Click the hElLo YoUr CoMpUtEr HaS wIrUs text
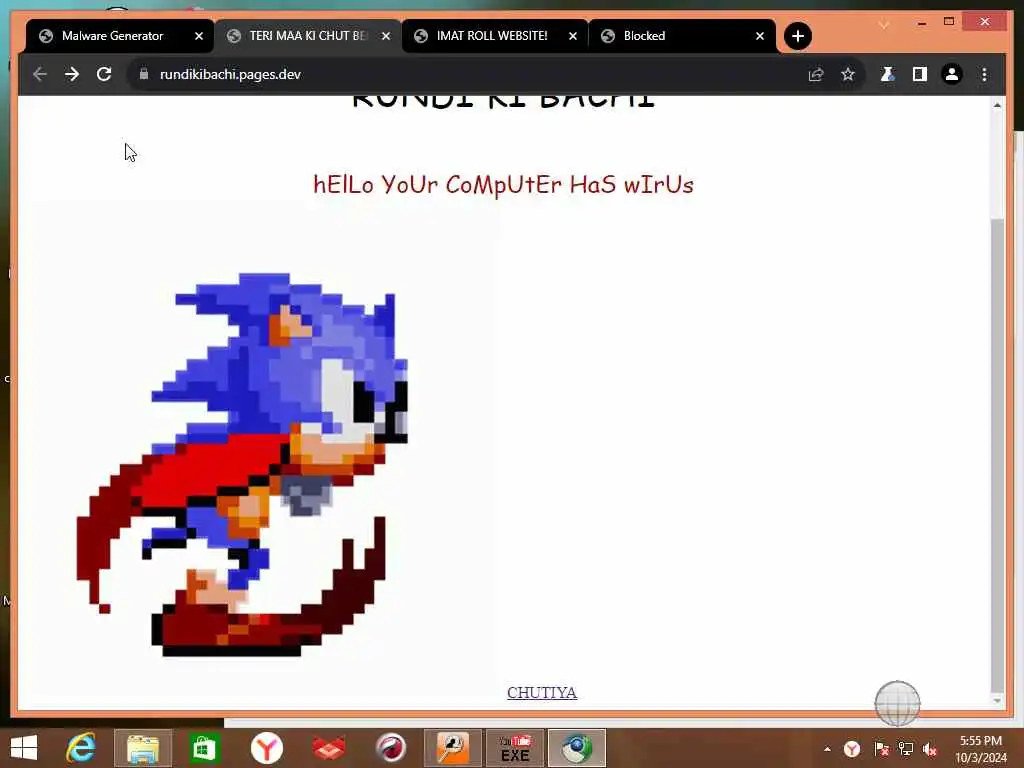The image size is (1024, 768). (503, 184)
